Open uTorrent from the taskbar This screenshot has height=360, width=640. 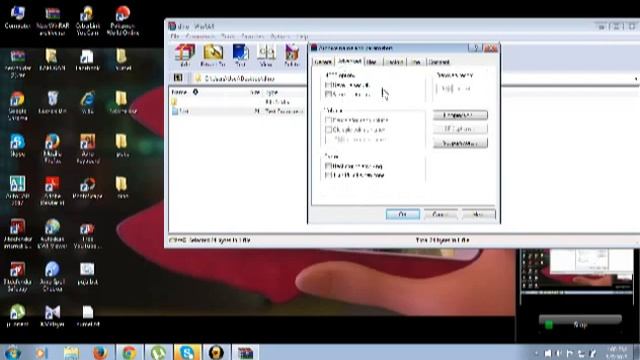(158, 352)
